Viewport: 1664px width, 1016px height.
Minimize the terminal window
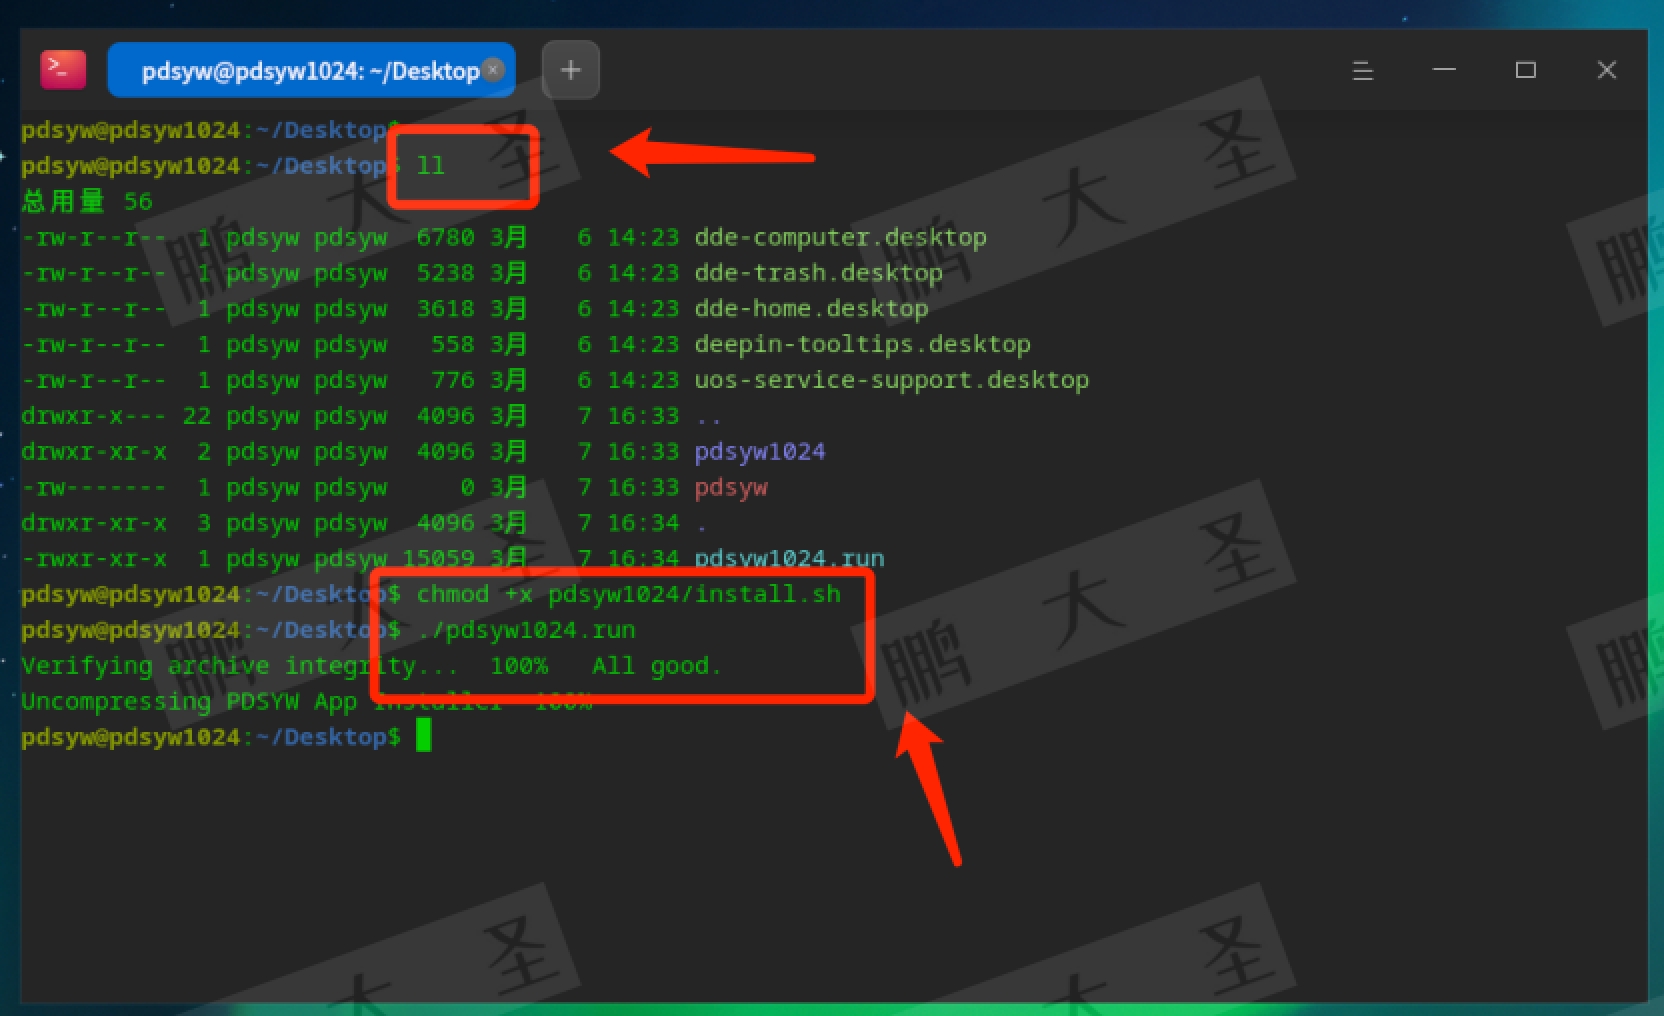(x=1444, y=70)
